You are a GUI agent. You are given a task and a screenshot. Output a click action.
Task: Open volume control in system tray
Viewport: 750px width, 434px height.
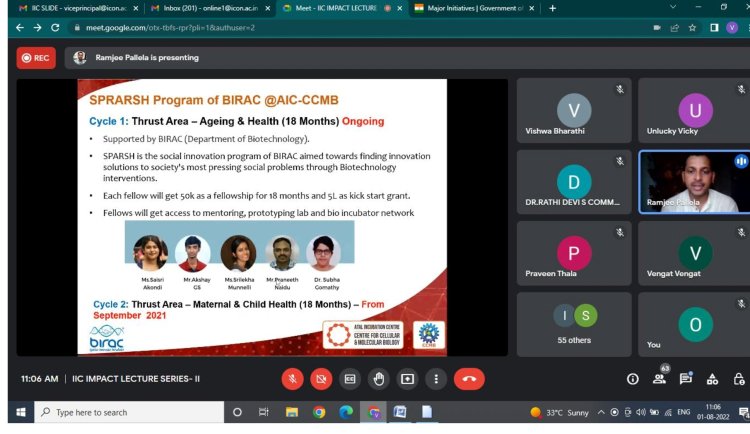pyautogui.click(x=641, y=412)
